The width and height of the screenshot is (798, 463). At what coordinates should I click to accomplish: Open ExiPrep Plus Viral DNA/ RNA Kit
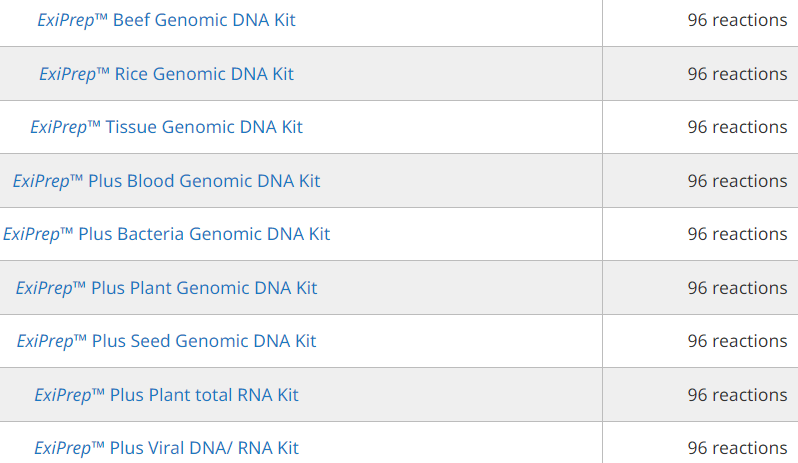[166, 448]
